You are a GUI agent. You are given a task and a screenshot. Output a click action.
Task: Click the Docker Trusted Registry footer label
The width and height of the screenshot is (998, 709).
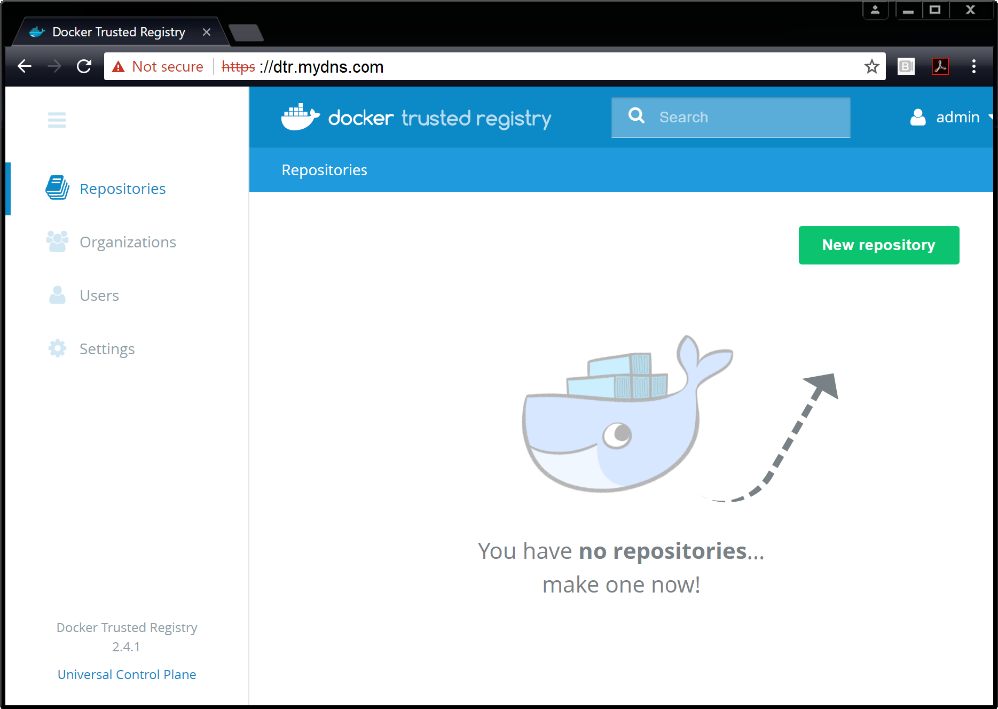(x=127, y=628)
